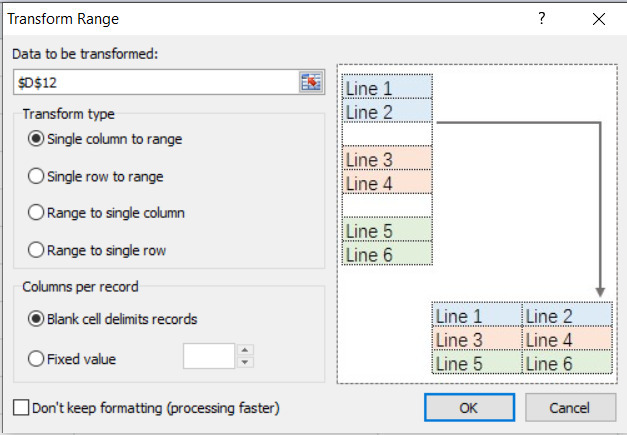Screen dimensions: 627x435
Task: Decrease fixed value with down arrow
Action: 246,362
